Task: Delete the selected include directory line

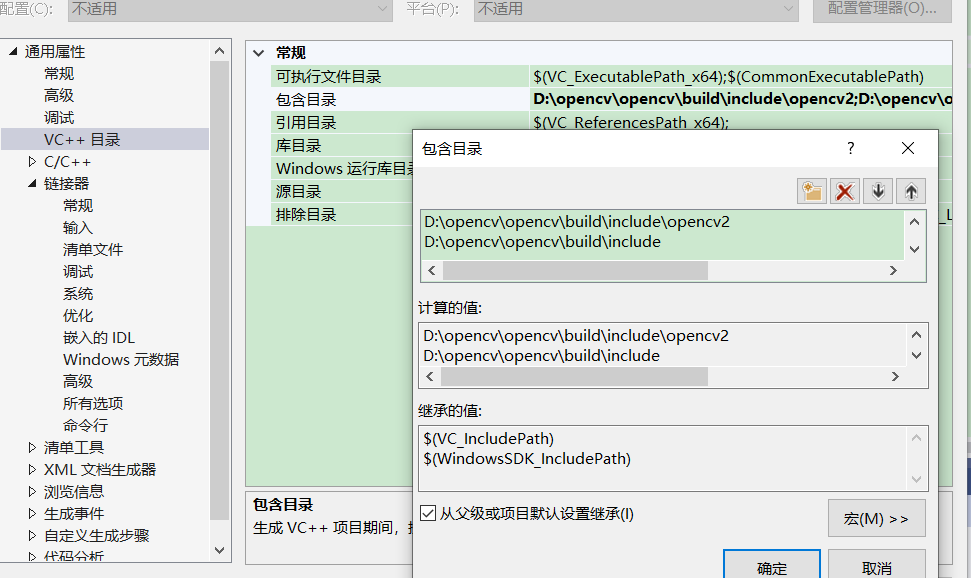Action: click(845, 191)
